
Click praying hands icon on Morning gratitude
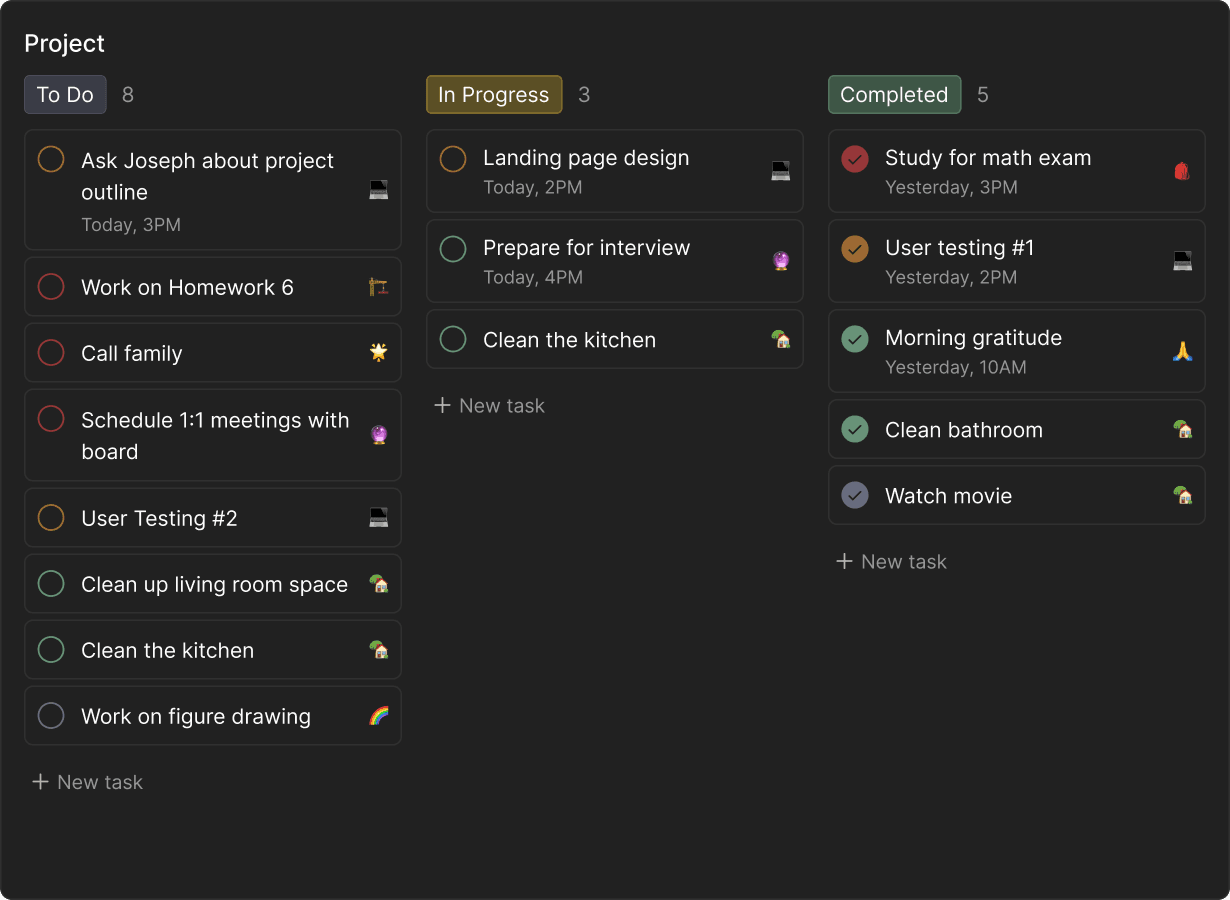[1182, 351]
